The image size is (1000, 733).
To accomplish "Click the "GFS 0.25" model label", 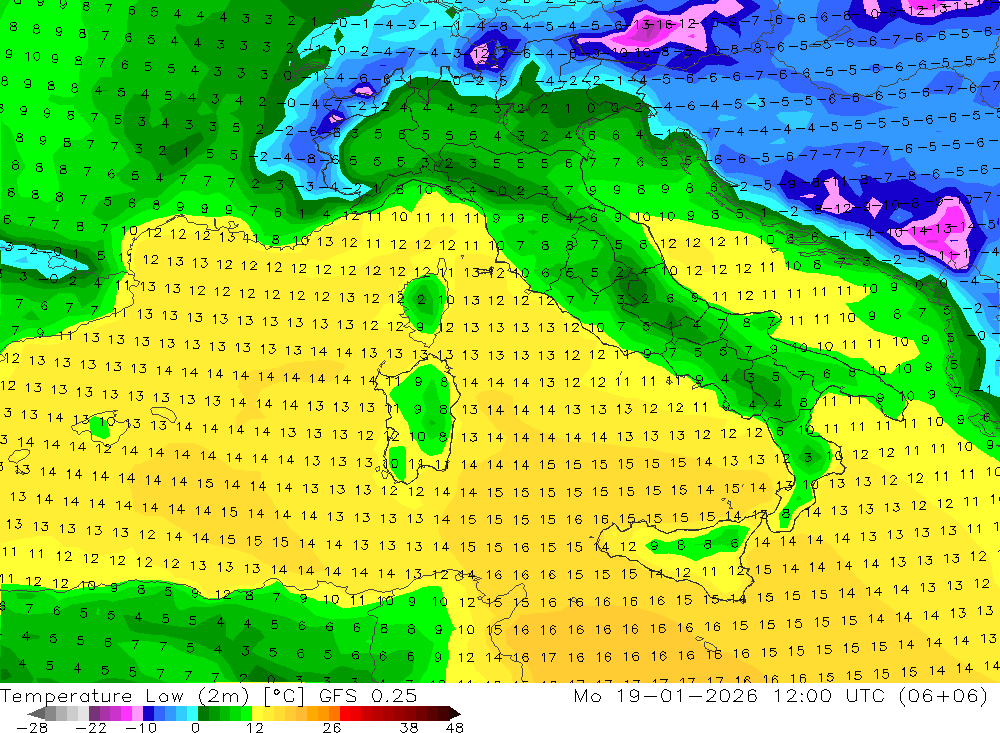I will (368, 696).
